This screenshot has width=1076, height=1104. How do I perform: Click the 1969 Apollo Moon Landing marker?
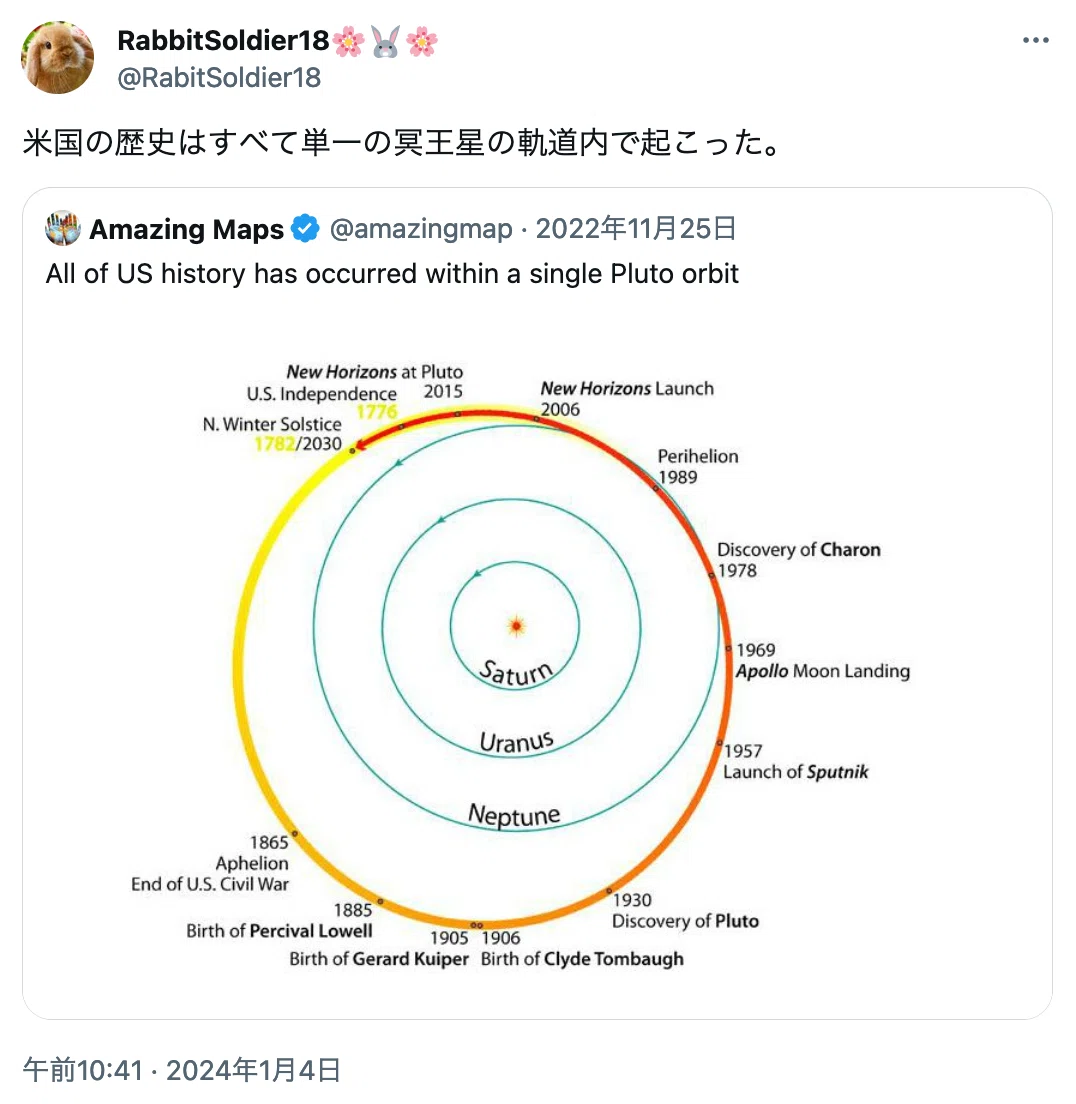tap(728, 648)
